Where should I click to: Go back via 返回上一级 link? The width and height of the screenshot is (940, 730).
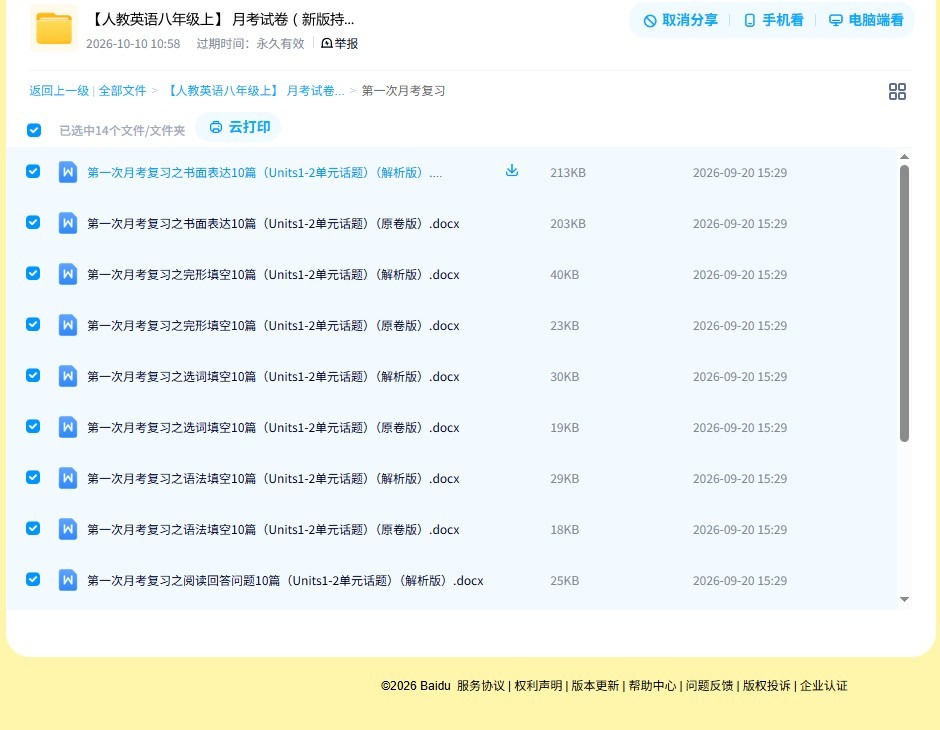(x=59, y=91)
